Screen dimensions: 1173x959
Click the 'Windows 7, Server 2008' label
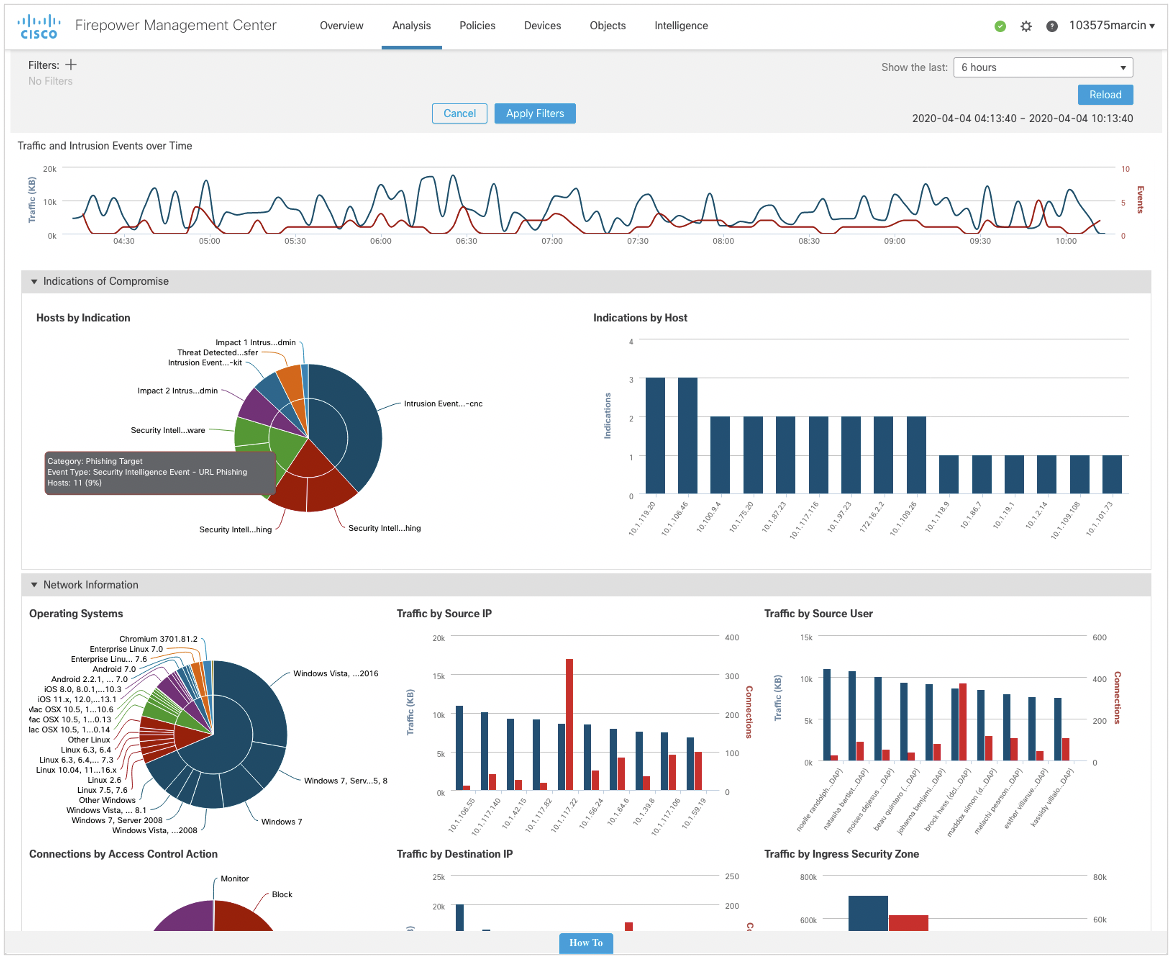point(117,821)
